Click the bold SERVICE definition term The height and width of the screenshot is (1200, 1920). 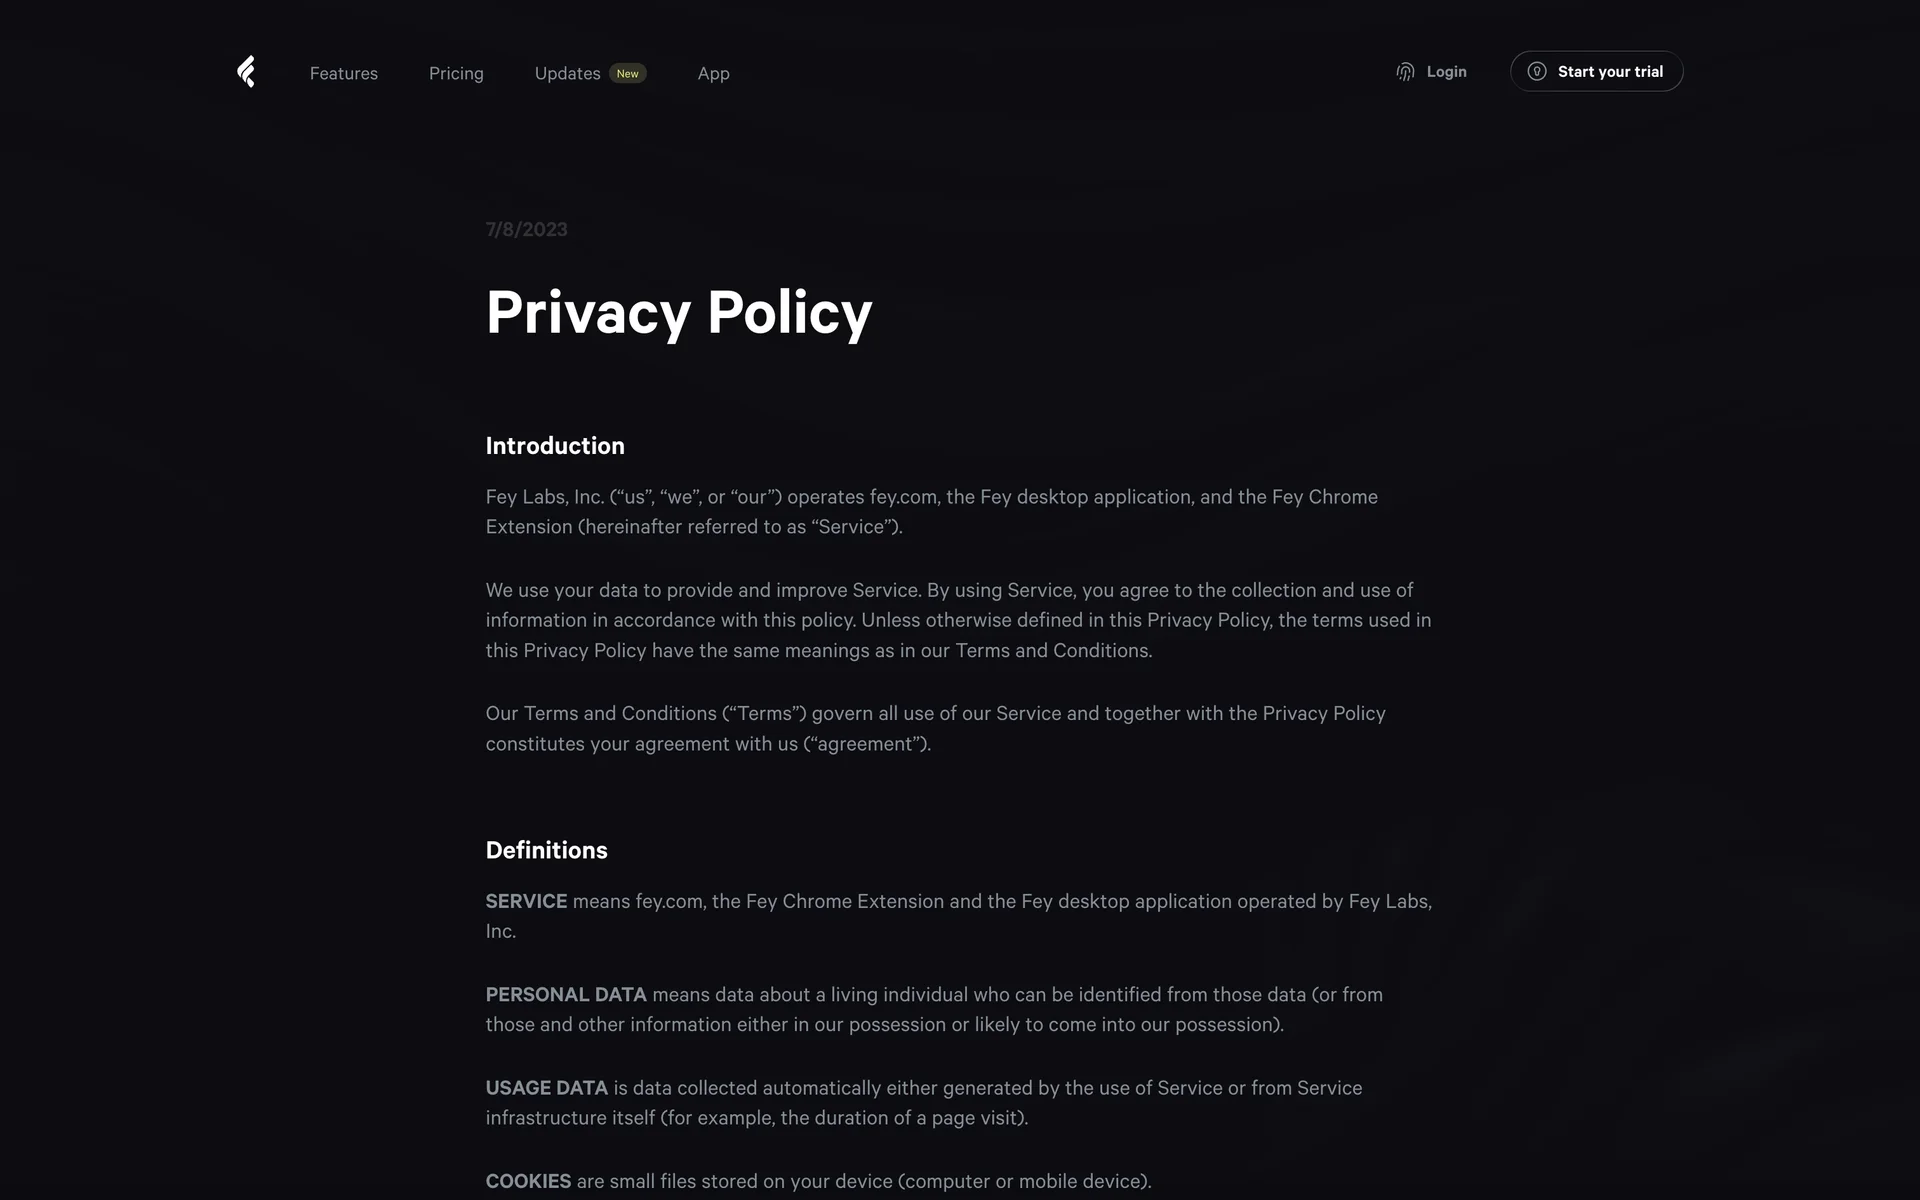click(526, 901)
